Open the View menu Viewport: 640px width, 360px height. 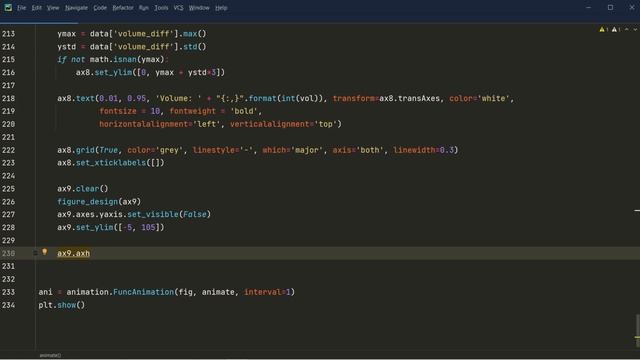53,8
